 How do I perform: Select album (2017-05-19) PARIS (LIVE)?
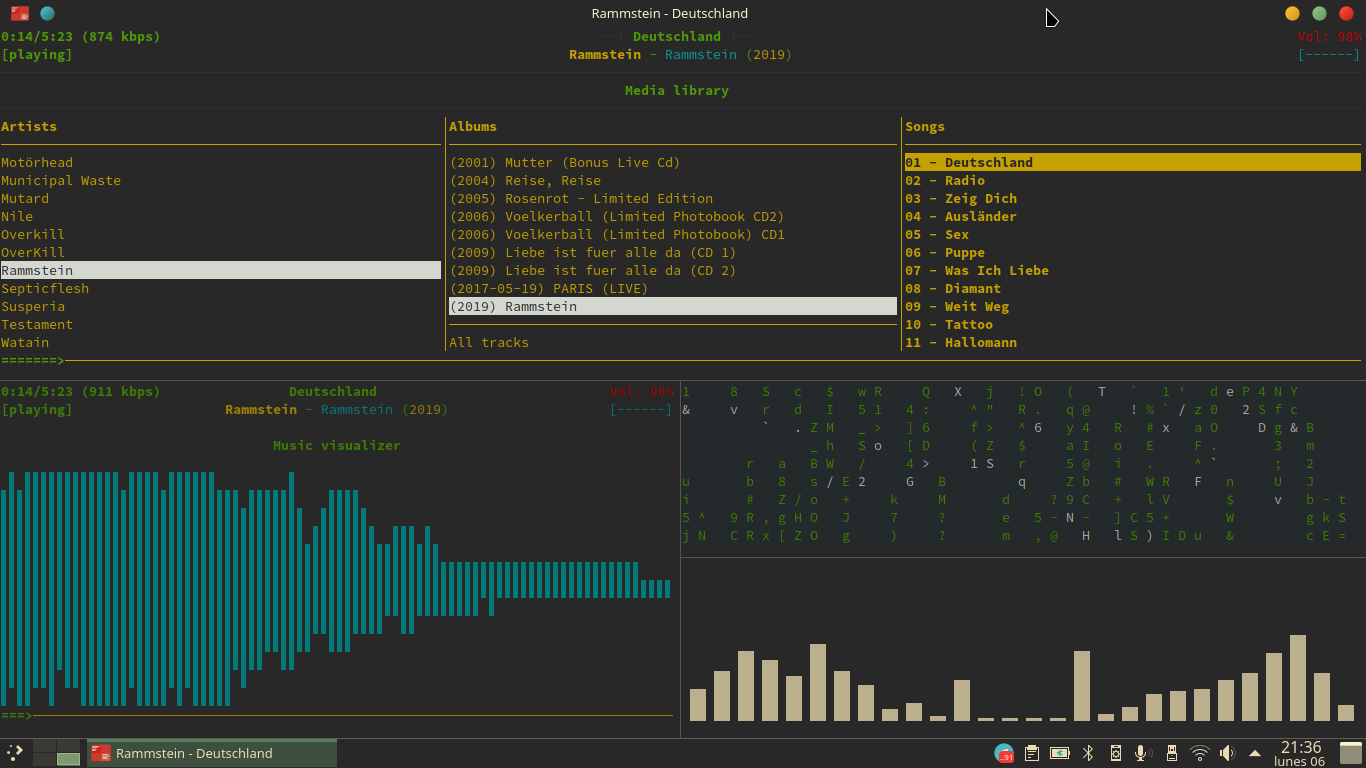pyautogui.click(x=549, y=289)
